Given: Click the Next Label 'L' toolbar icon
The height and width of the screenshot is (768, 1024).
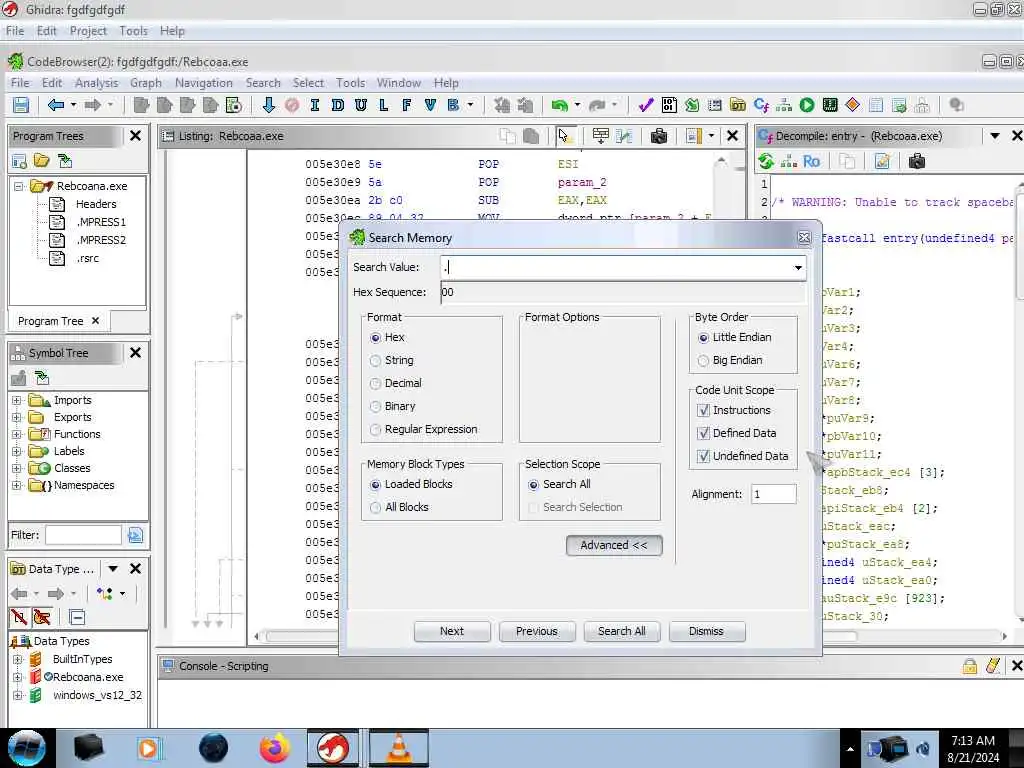Looking at the screenshot, I should pos(383,105).
